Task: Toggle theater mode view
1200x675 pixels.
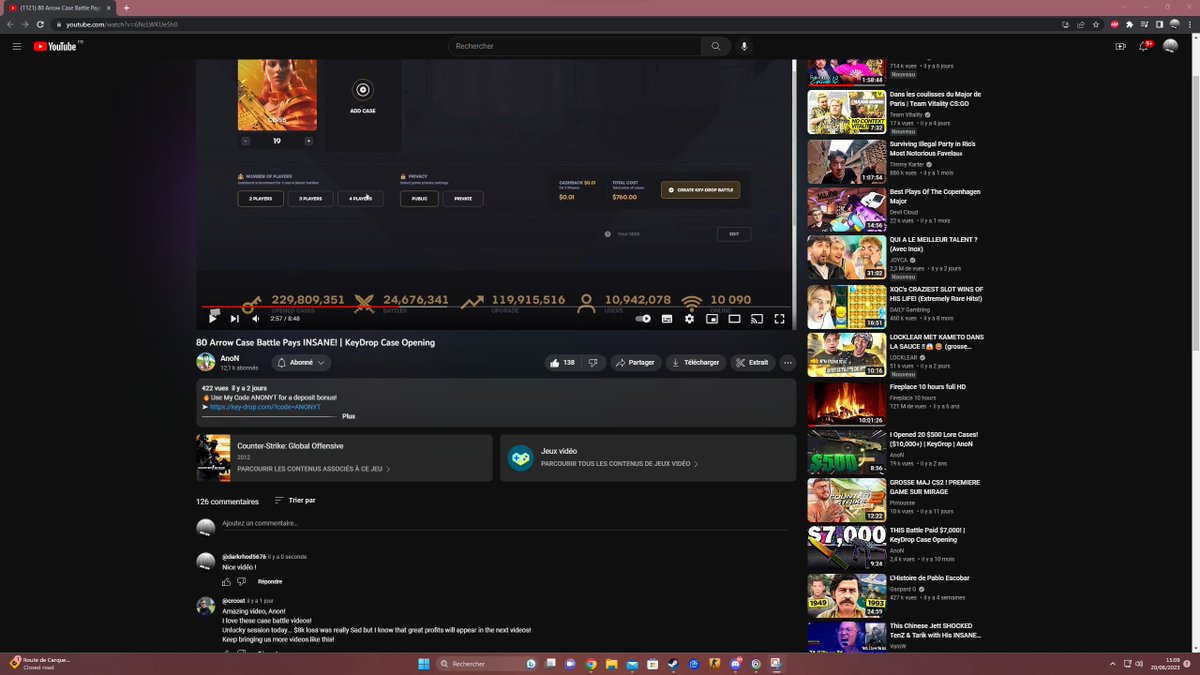Action: click(734, 318)
